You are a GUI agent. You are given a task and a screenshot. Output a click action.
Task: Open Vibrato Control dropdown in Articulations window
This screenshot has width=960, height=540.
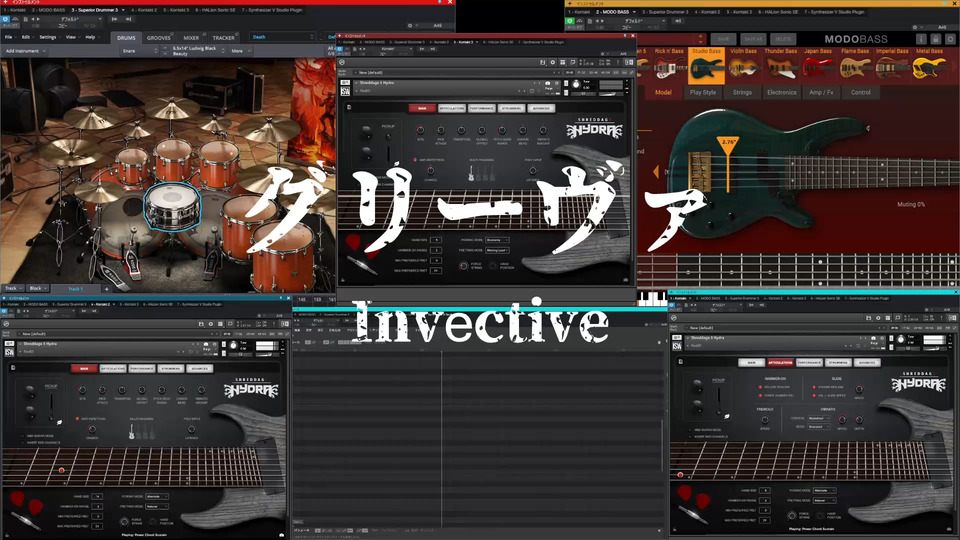(x=819, y=418)
